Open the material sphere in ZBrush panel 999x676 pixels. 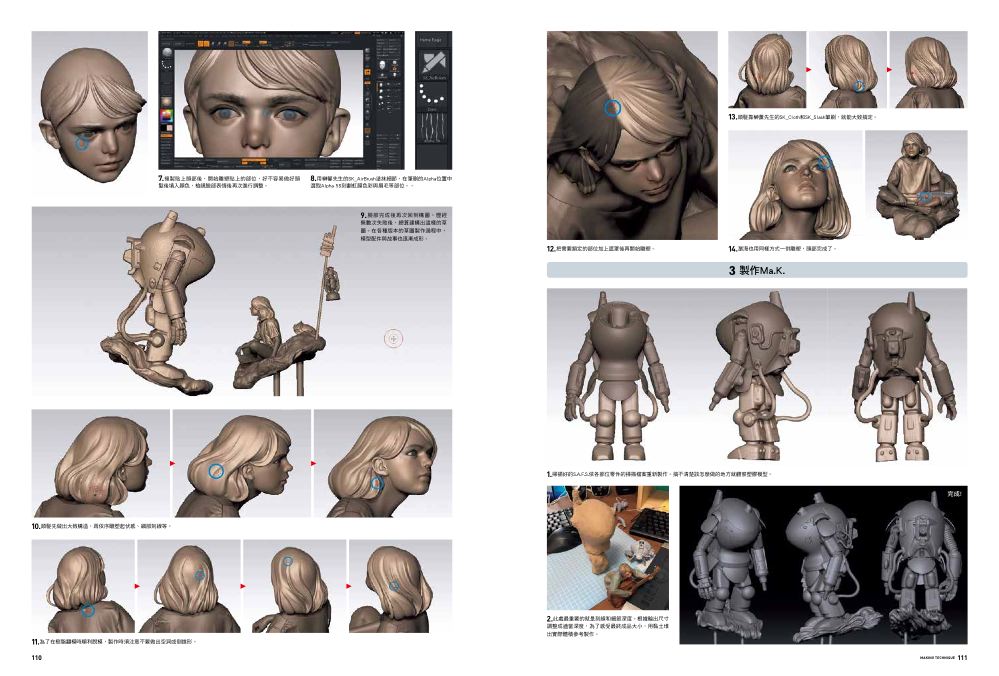[x=167, y=52]
